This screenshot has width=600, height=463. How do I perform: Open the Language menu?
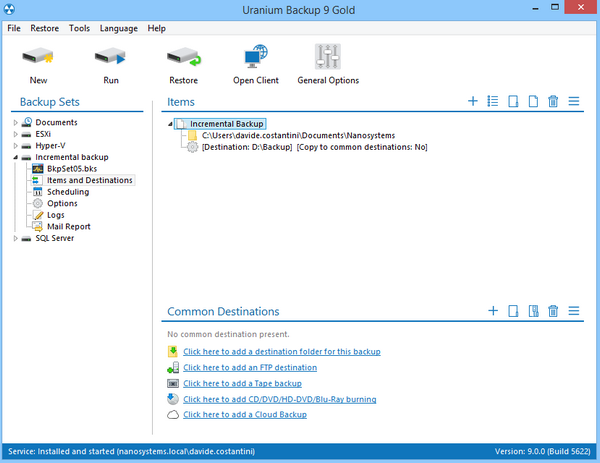(119, 28)
